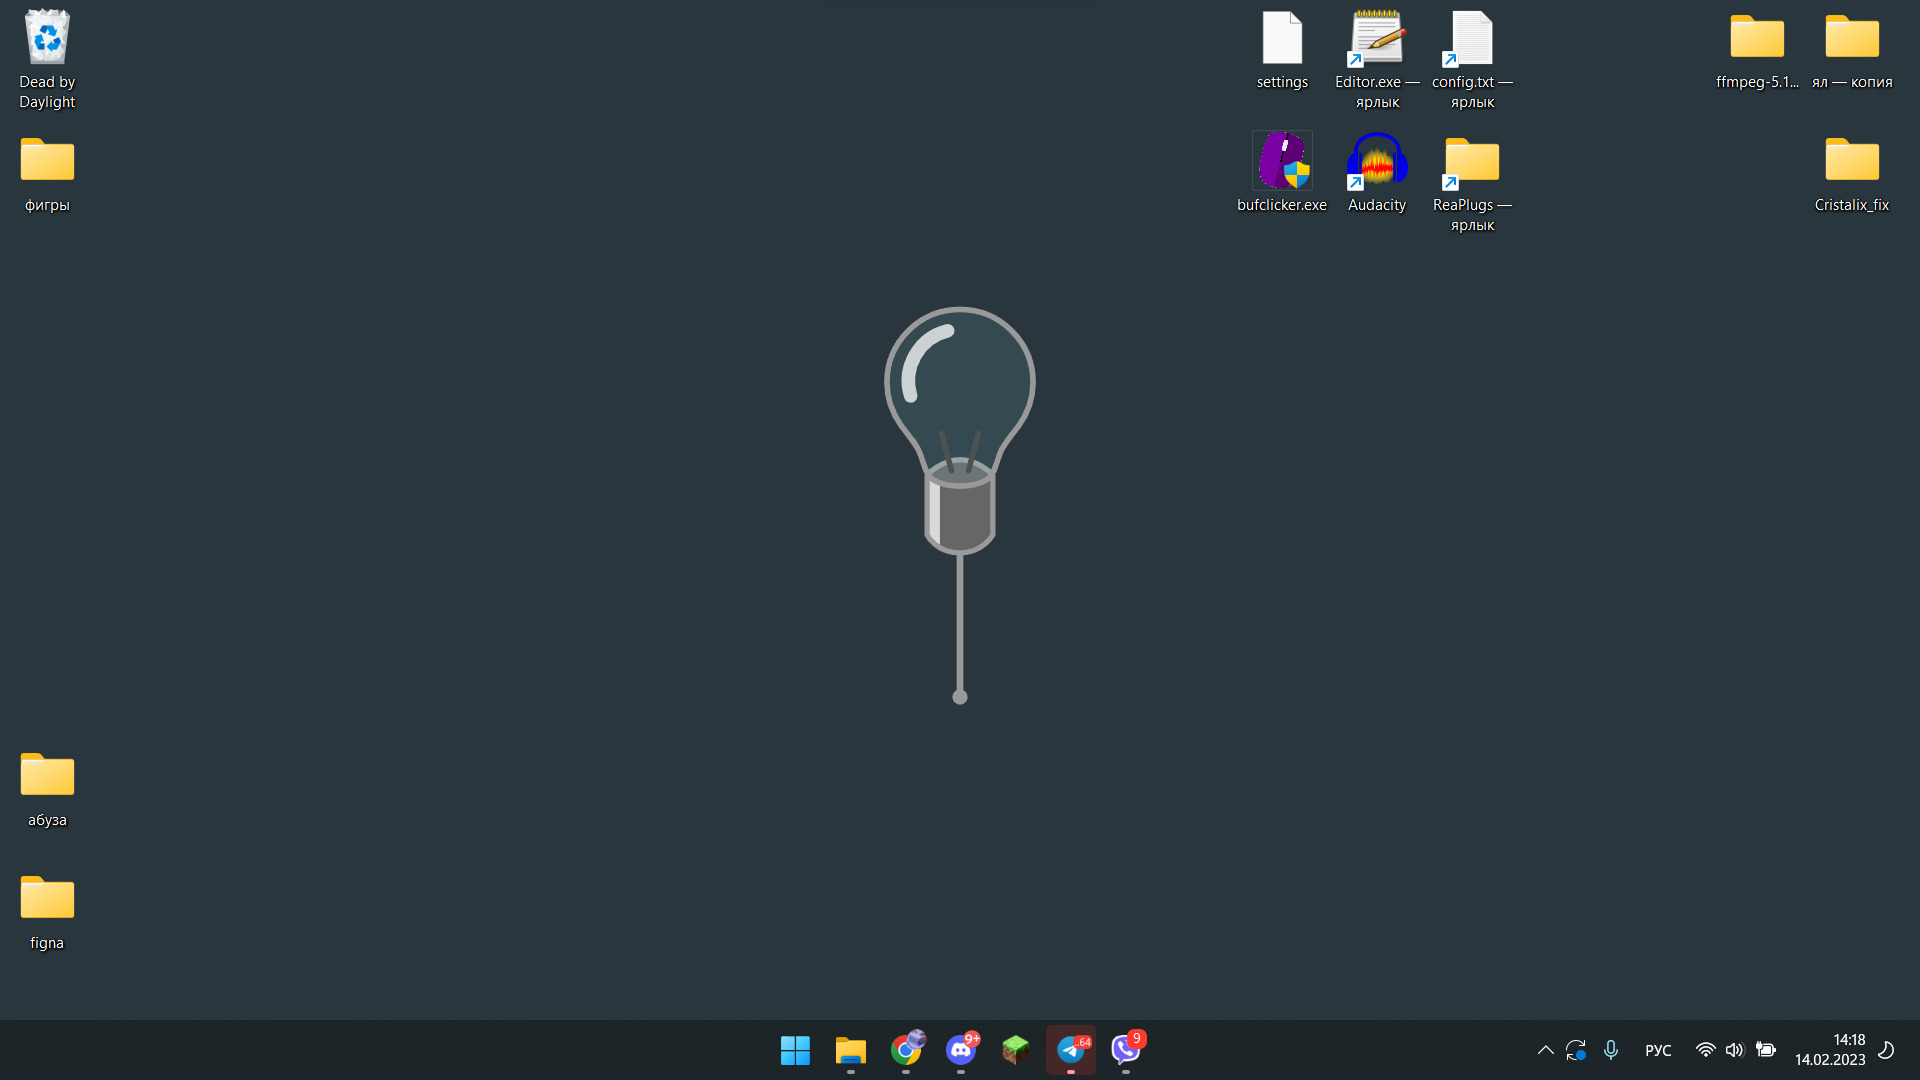Open the РУС language switcher
The width and height of the screenshot is (1920, 1080).
[x=1658, y=1050]
